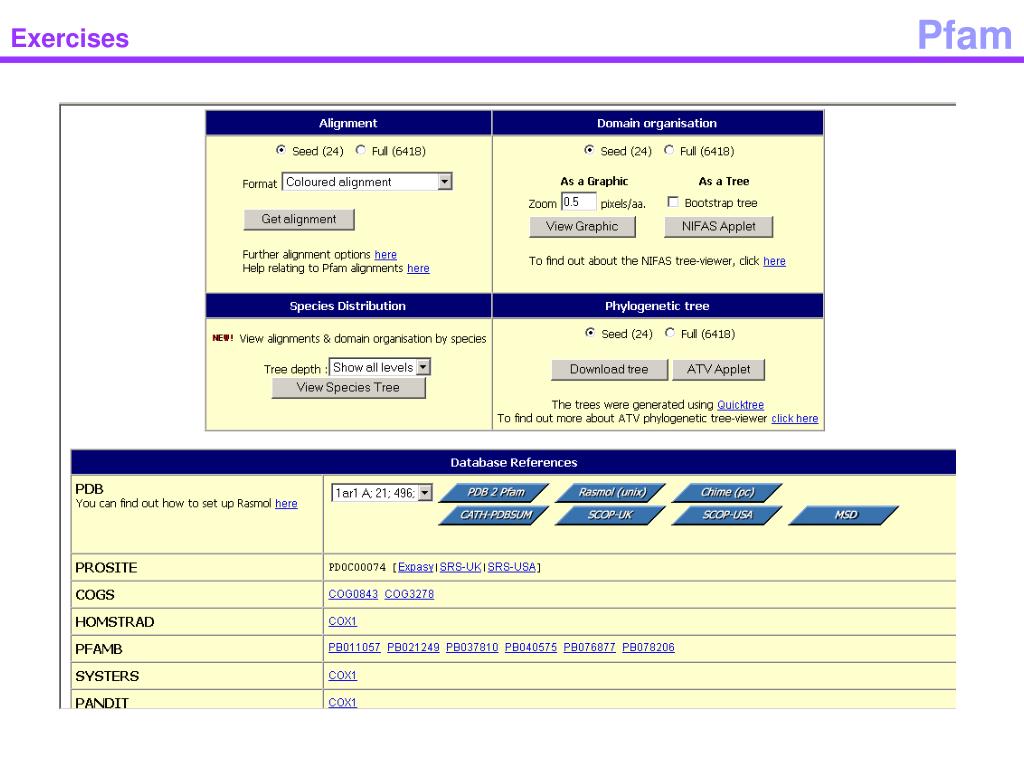Open the PDB structure 1ar1 dropdown
This screenshot has width=1024, height=768.
click(x=382, y=492)
